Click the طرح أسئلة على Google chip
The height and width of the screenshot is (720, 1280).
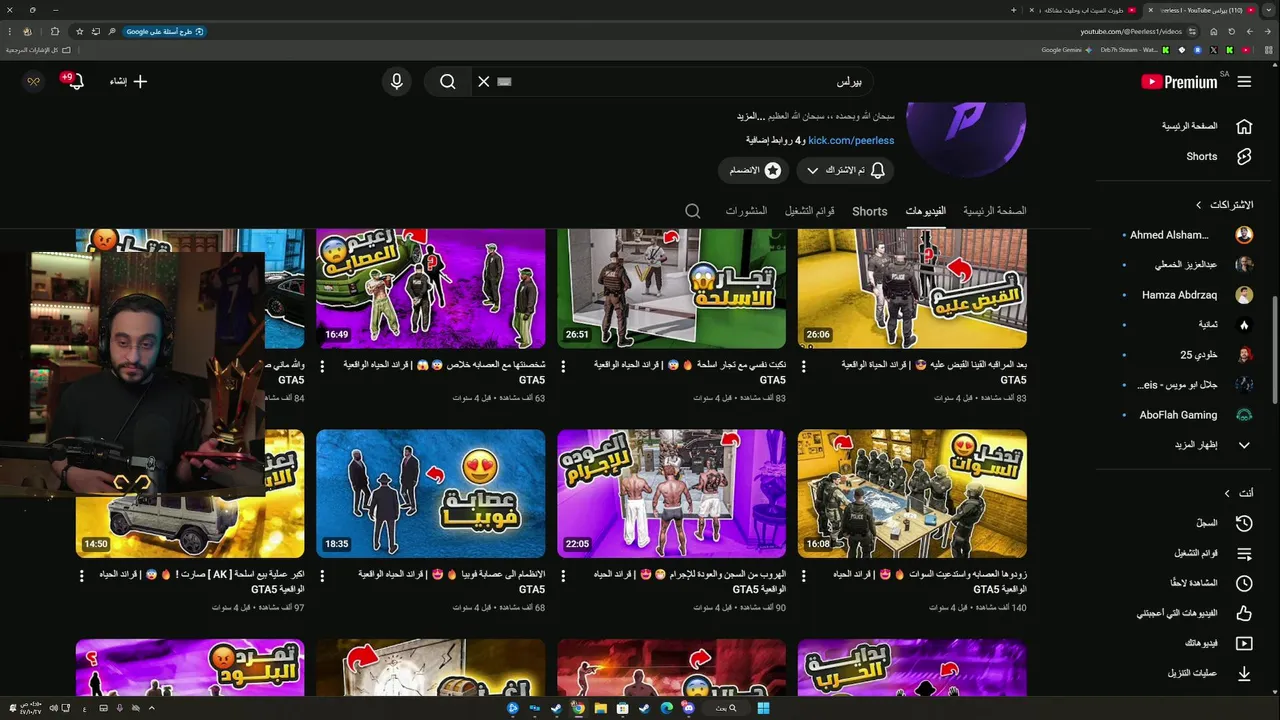click(165, 32)
